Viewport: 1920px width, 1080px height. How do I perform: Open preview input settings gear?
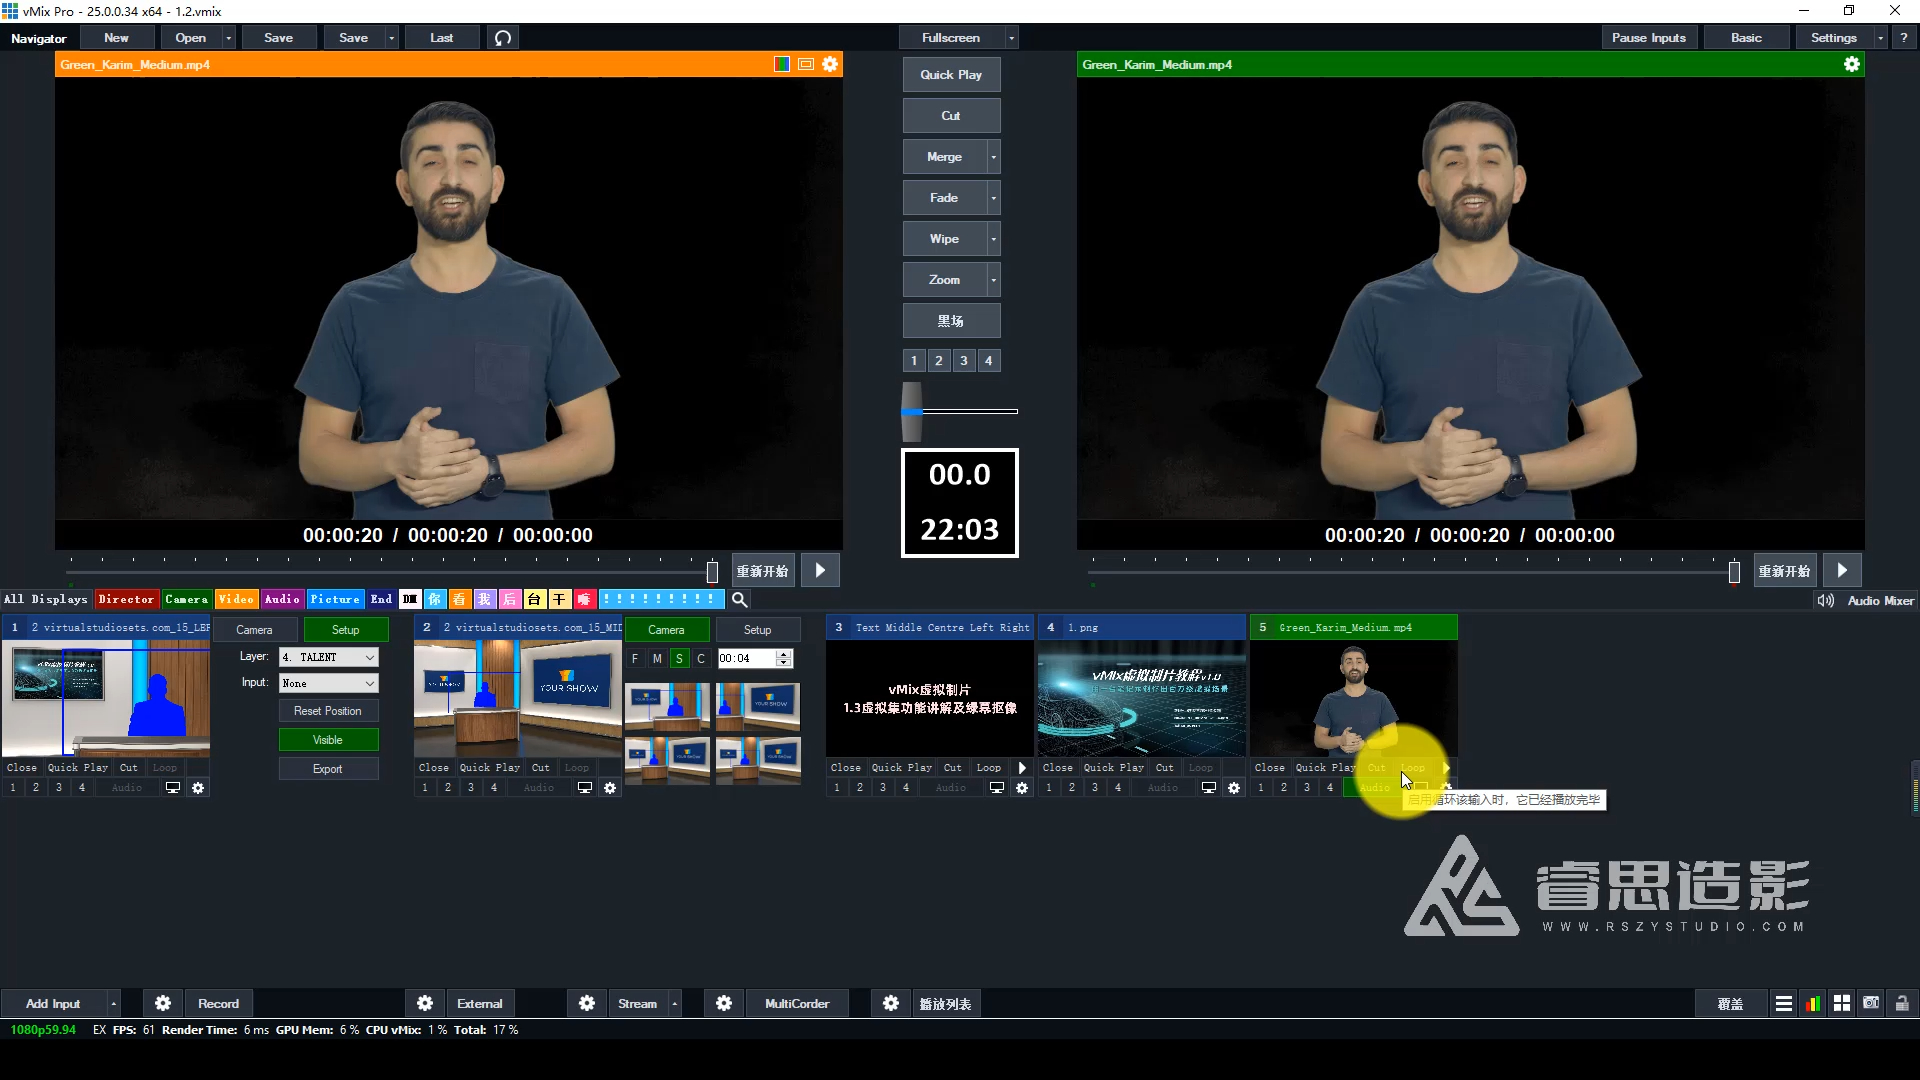(x=830, y=64)
